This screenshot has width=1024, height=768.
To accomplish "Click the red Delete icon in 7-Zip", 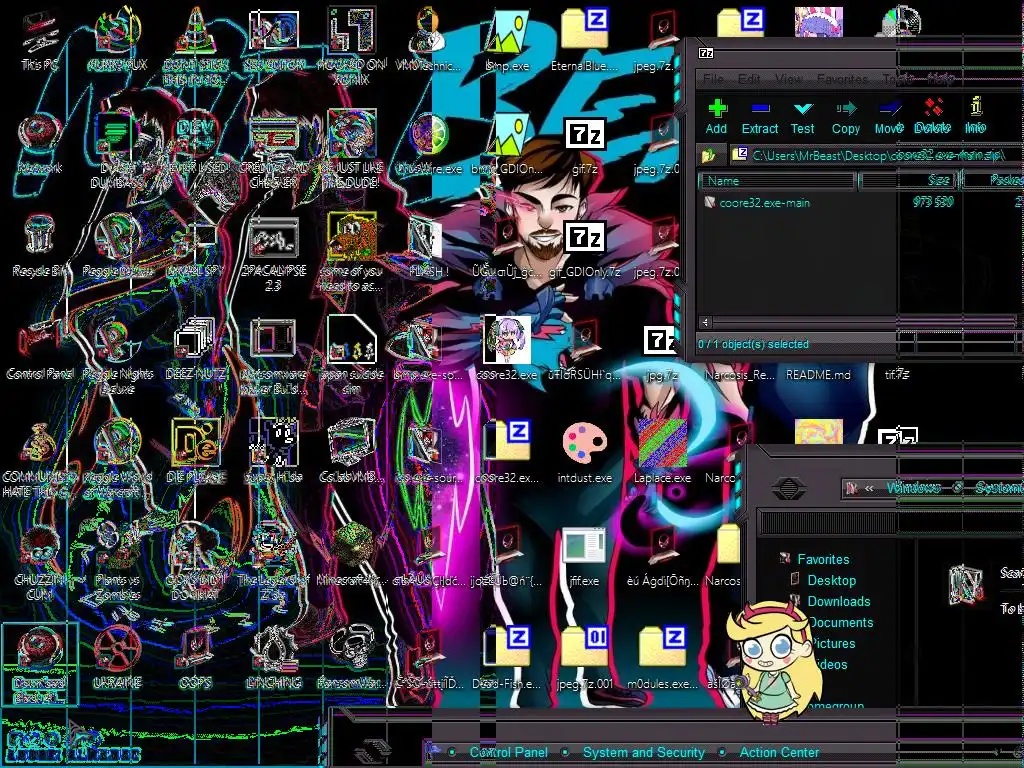I will coord(933,107).
